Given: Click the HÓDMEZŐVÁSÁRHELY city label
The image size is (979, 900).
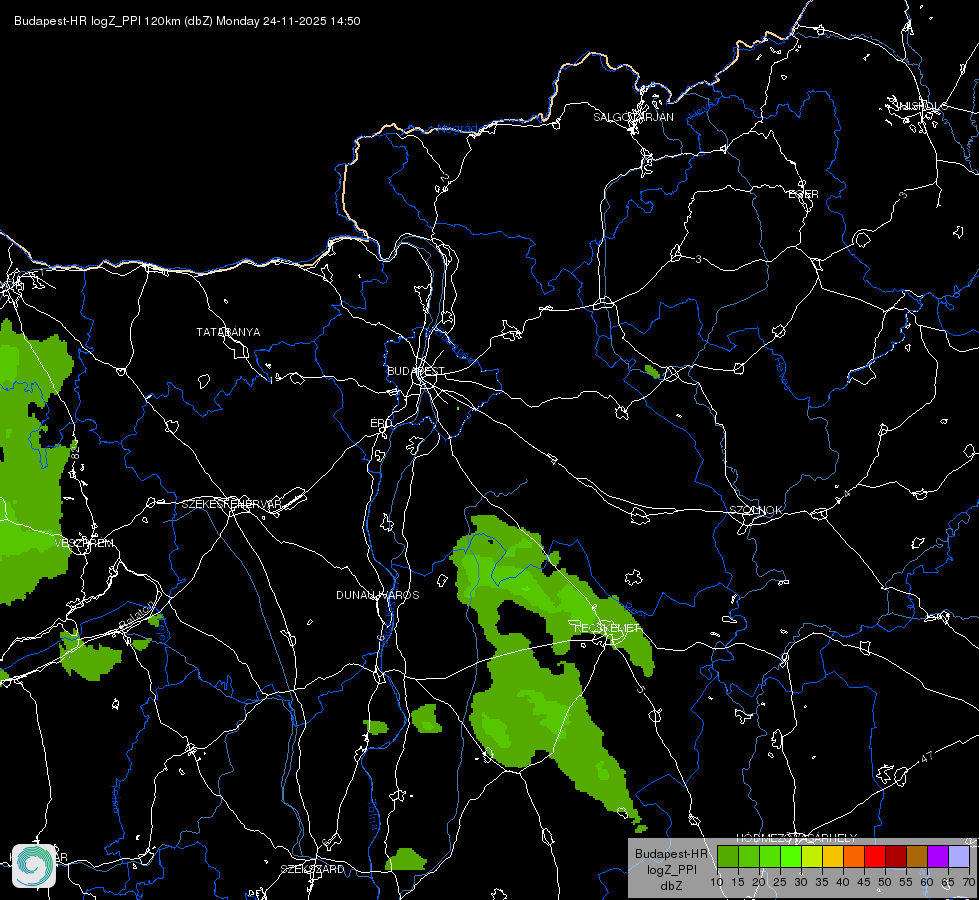Looking at the screenshot, I should [797, 838].
